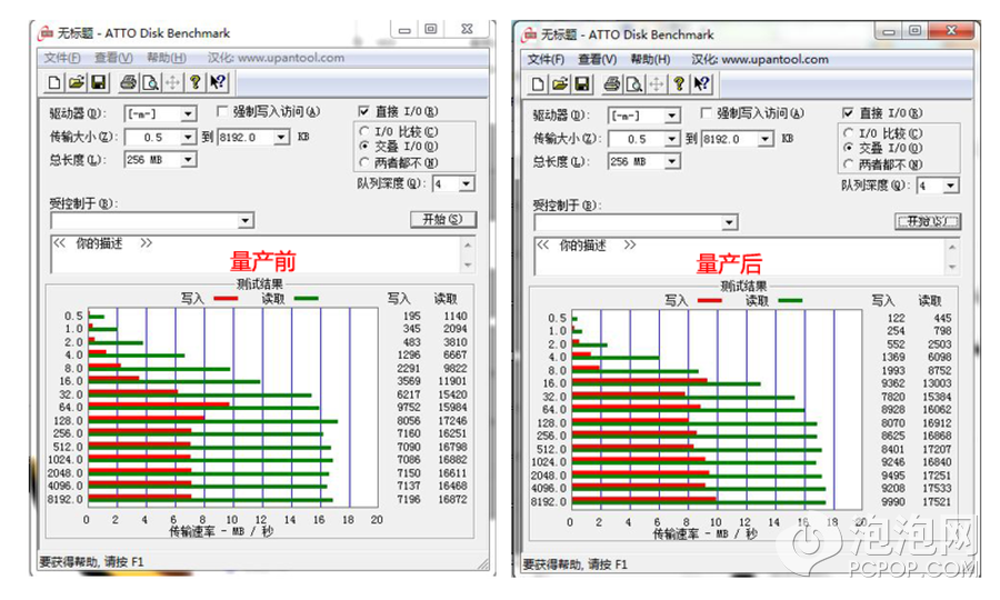Click write value 9752 in left window

coord(409,407)
